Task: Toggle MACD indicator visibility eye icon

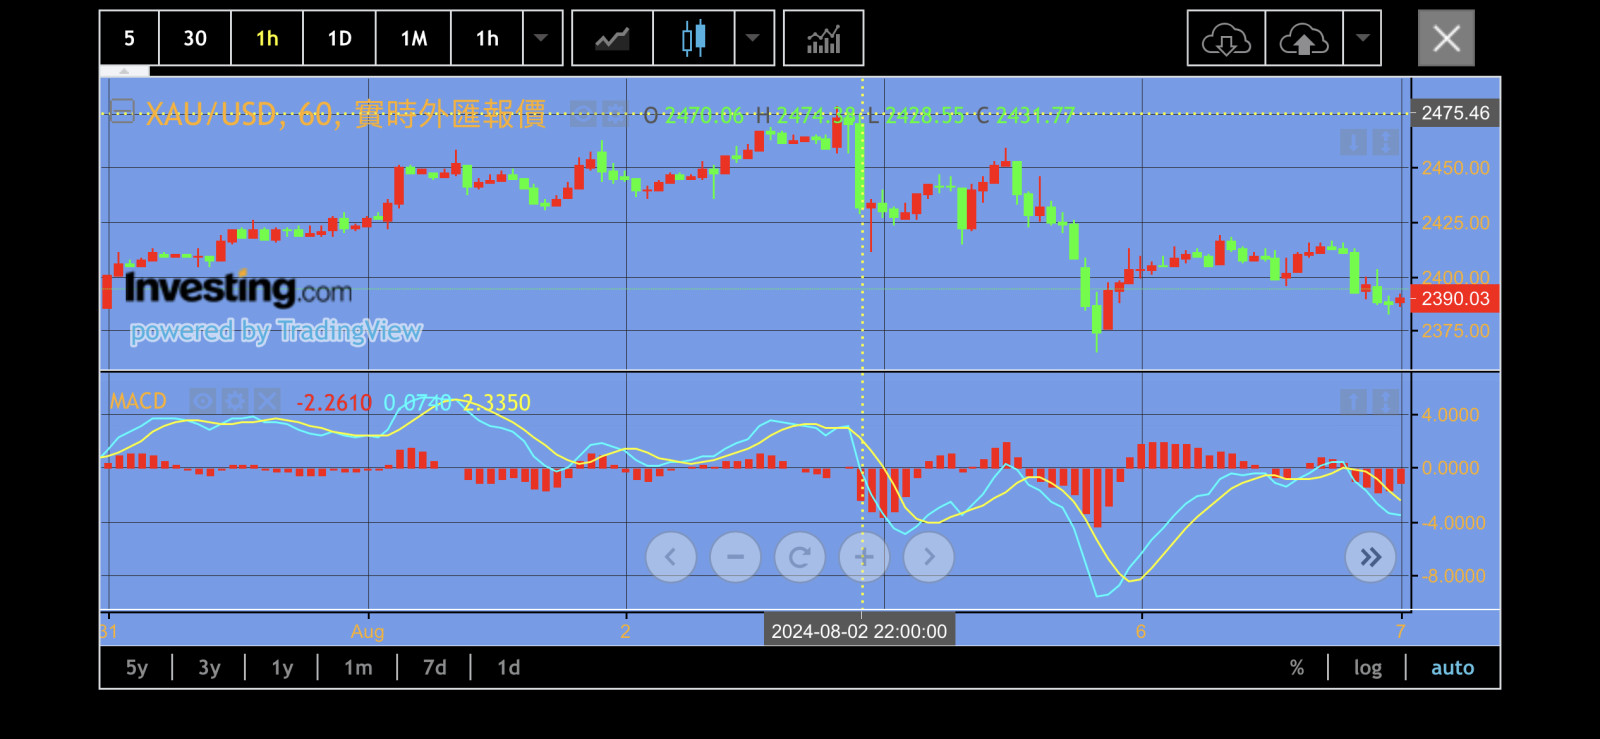Action: tap(203, 401)
